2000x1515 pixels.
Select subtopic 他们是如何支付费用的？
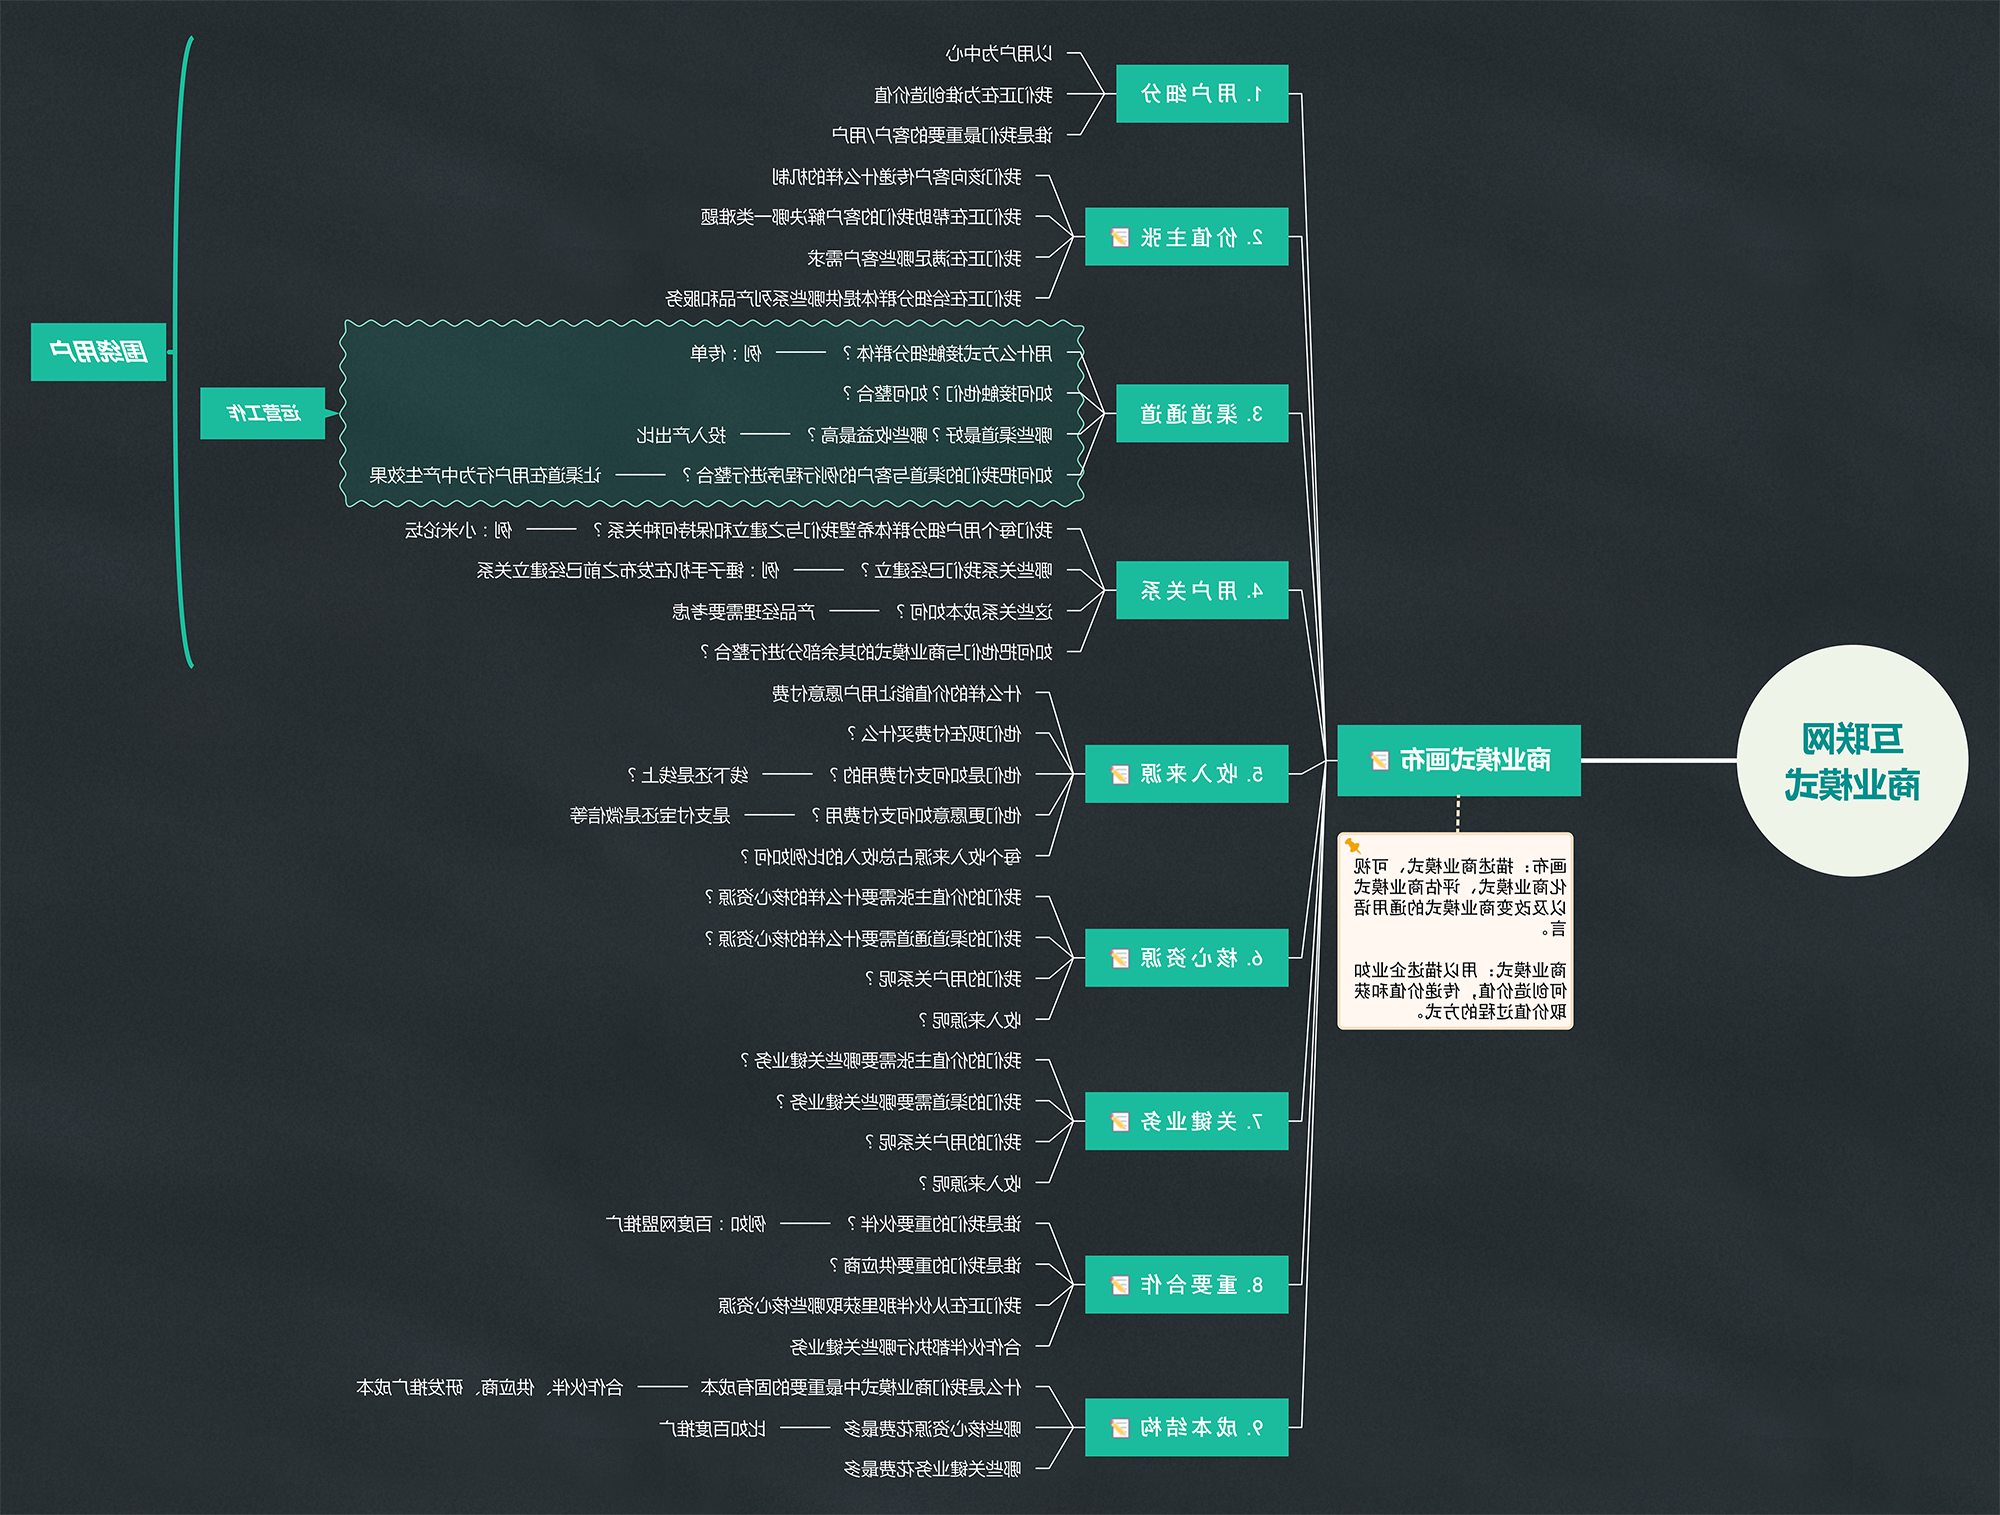tap(926, 775)
